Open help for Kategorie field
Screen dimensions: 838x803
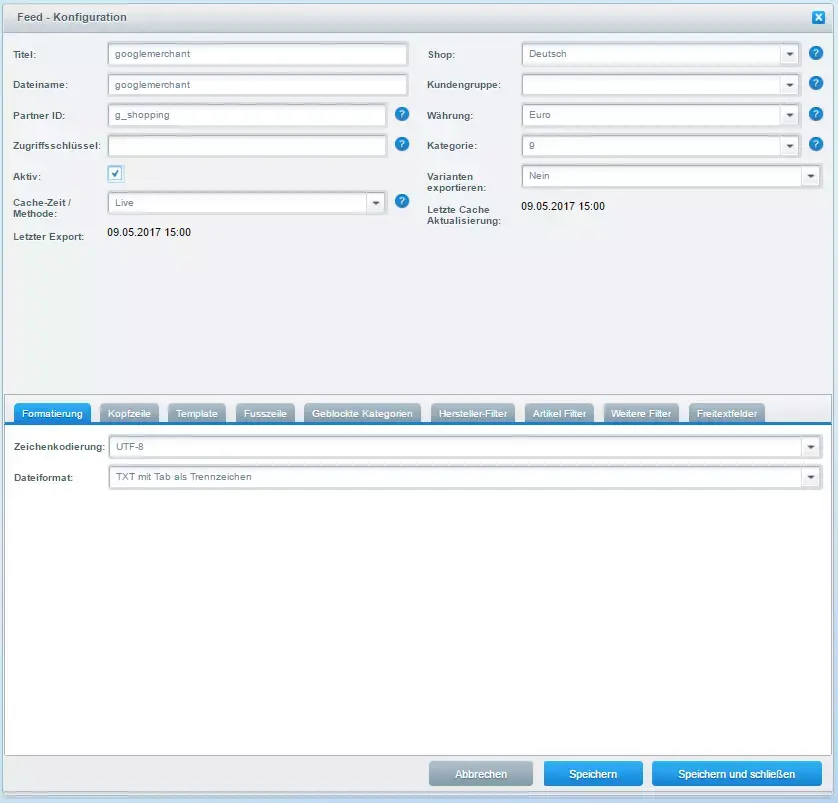[816, 144]
